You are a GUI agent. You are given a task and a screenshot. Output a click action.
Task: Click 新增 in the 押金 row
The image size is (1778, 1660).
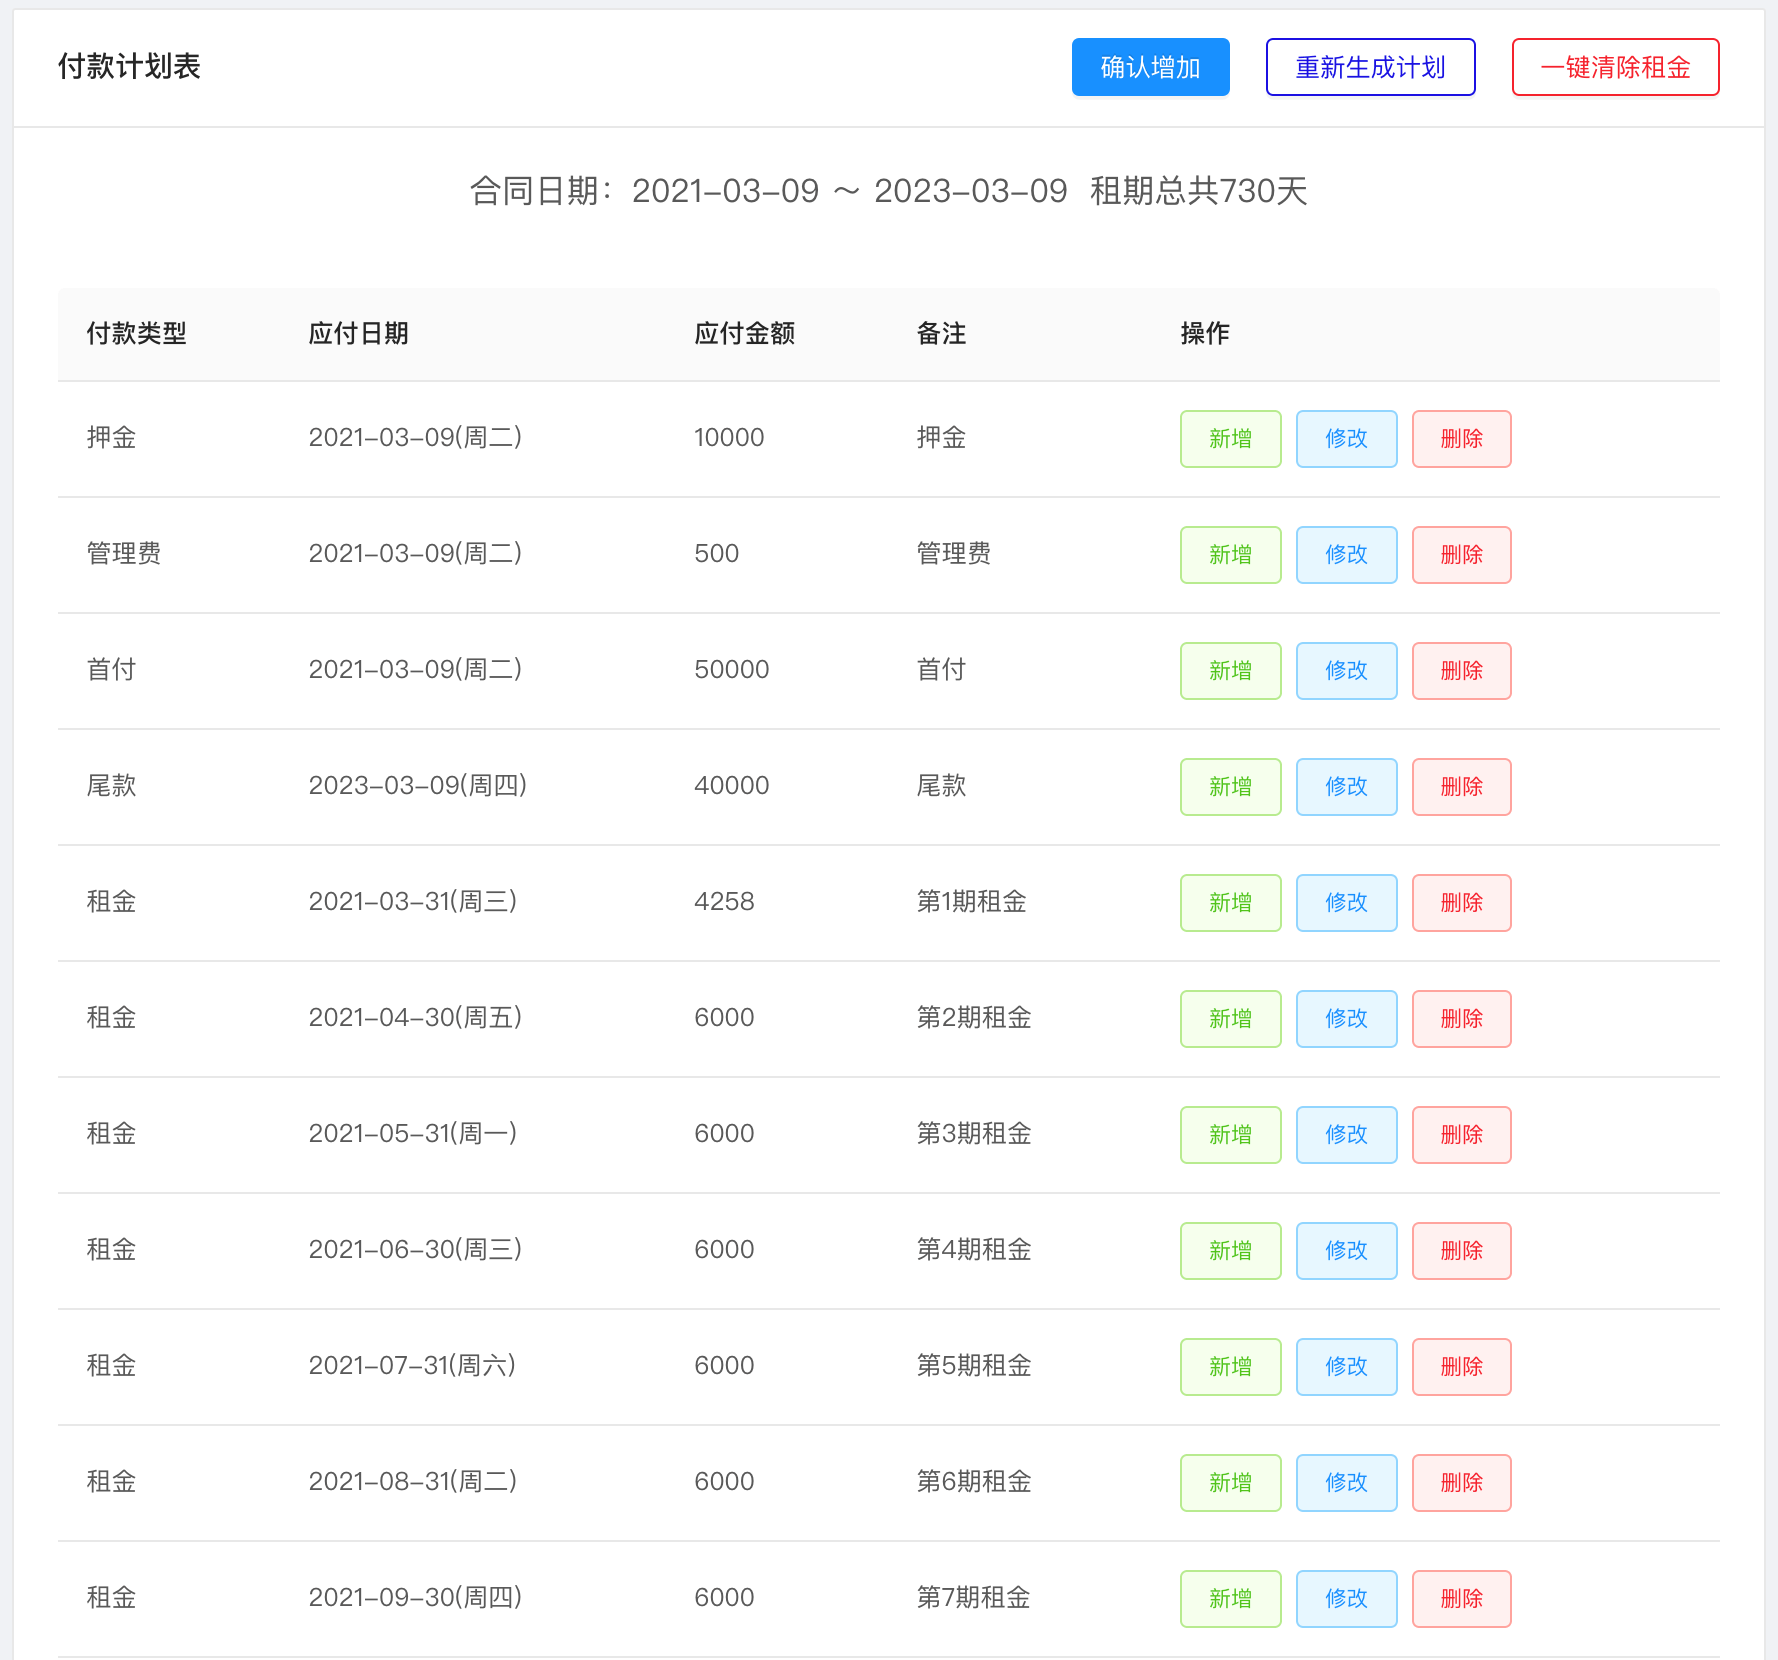[1230, 439]
